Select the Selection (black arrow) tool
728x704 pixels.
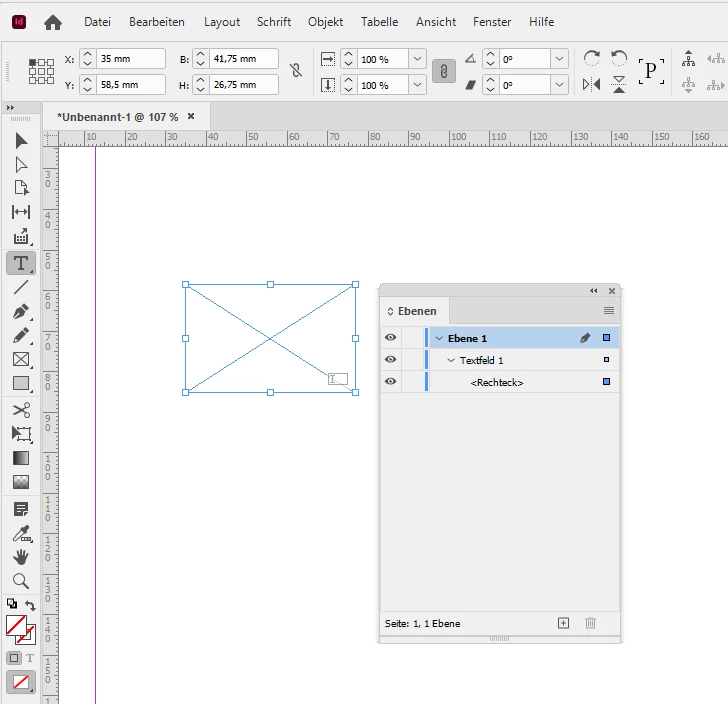[x=21, y=141]
